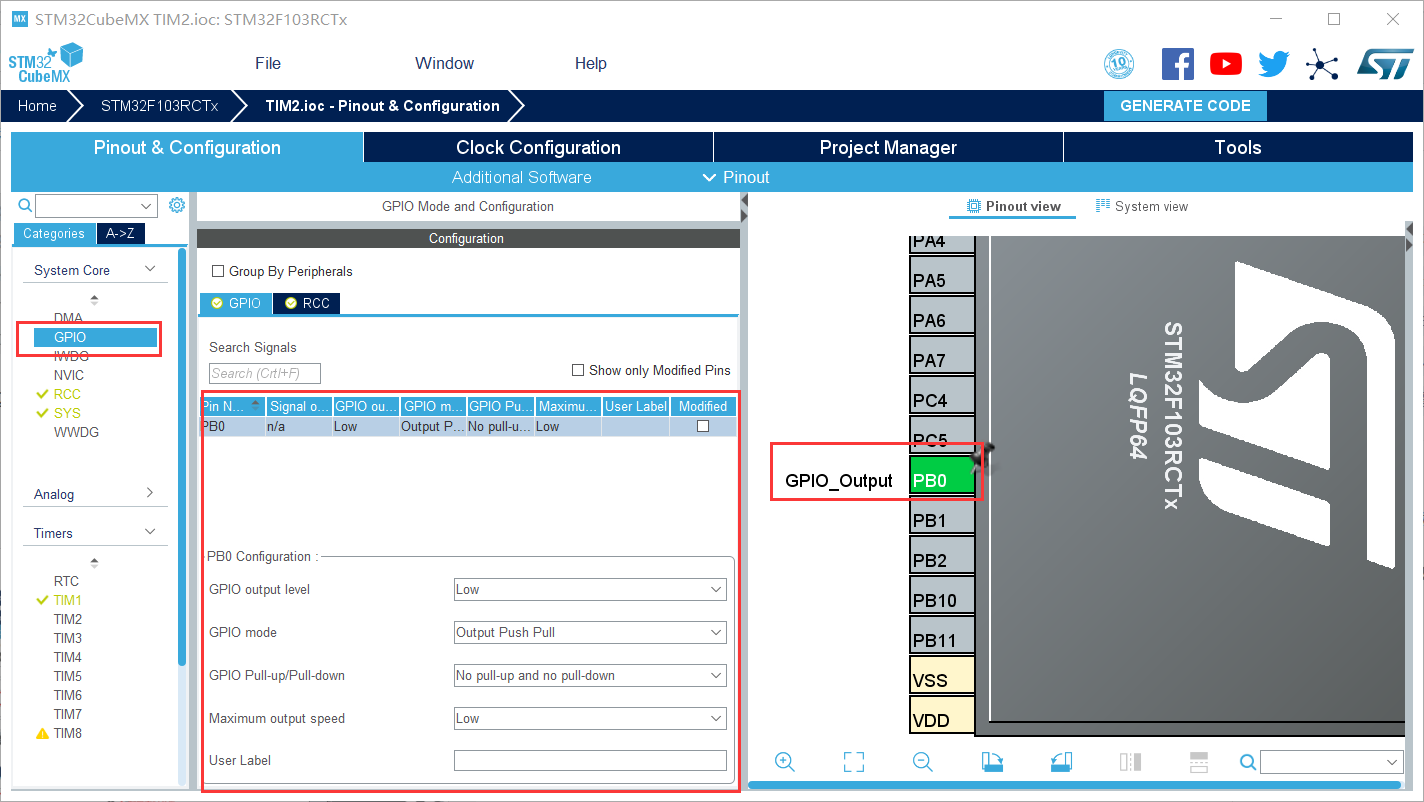Click the User Label input field
The image size is (1424, 802).
click(590, 760)
